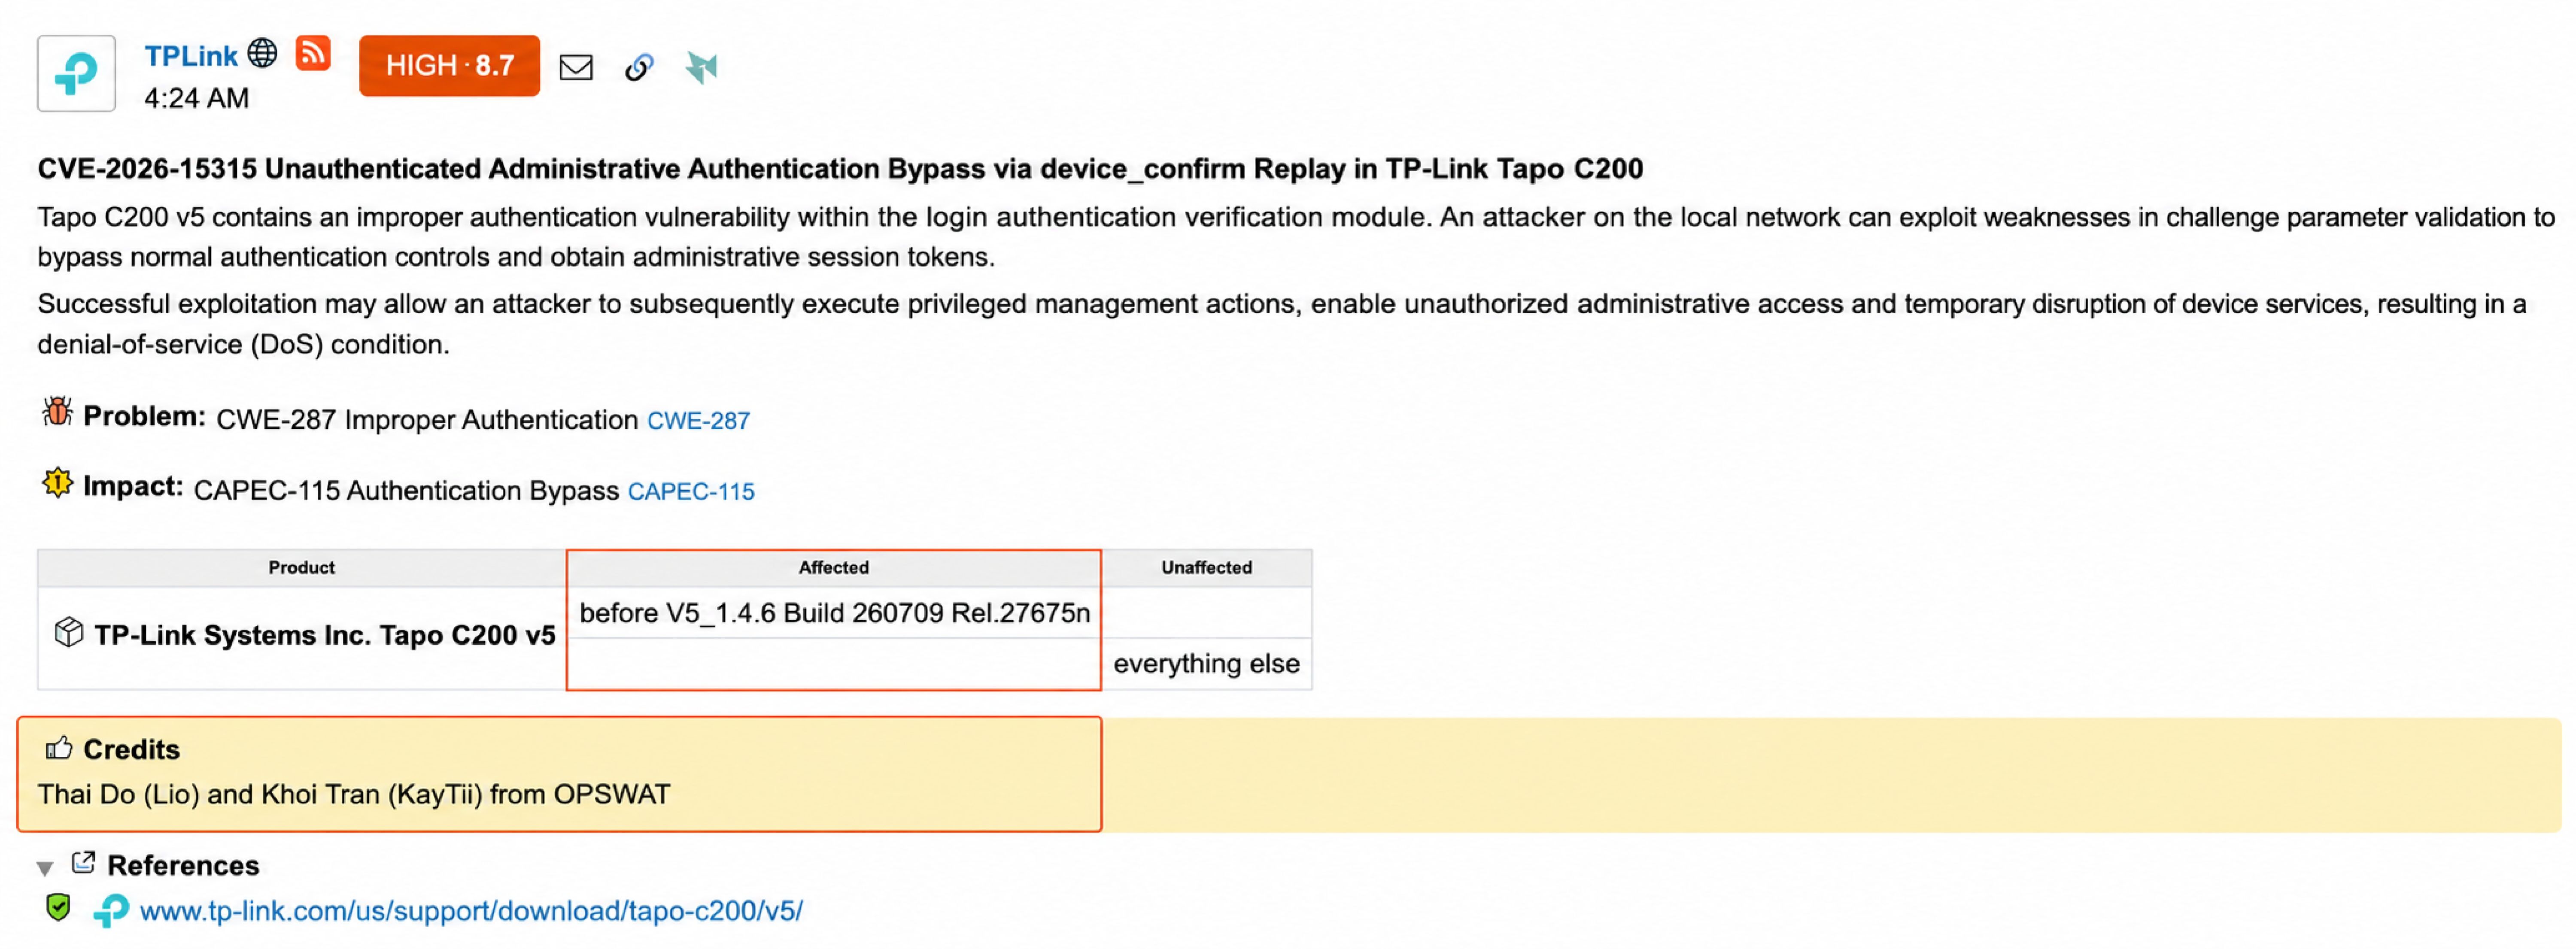The width and height of the screenshot is (2576, 949).
Task: Click the globe website icon
Action: 262,53
